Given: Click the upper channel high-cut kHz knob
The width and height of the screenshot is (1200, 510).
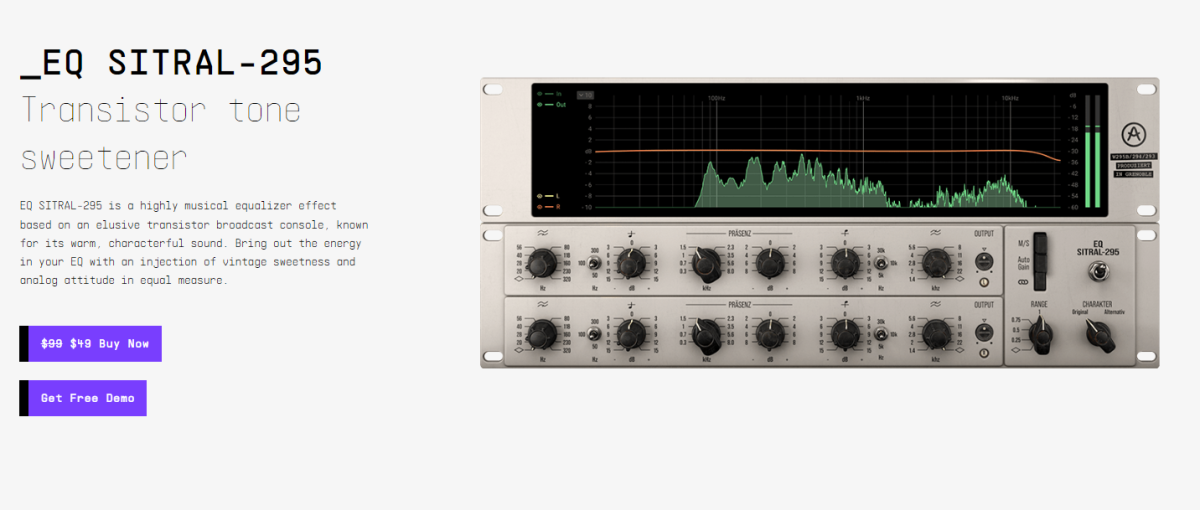Looking at the screenshot, I should [x=936, y=263].
